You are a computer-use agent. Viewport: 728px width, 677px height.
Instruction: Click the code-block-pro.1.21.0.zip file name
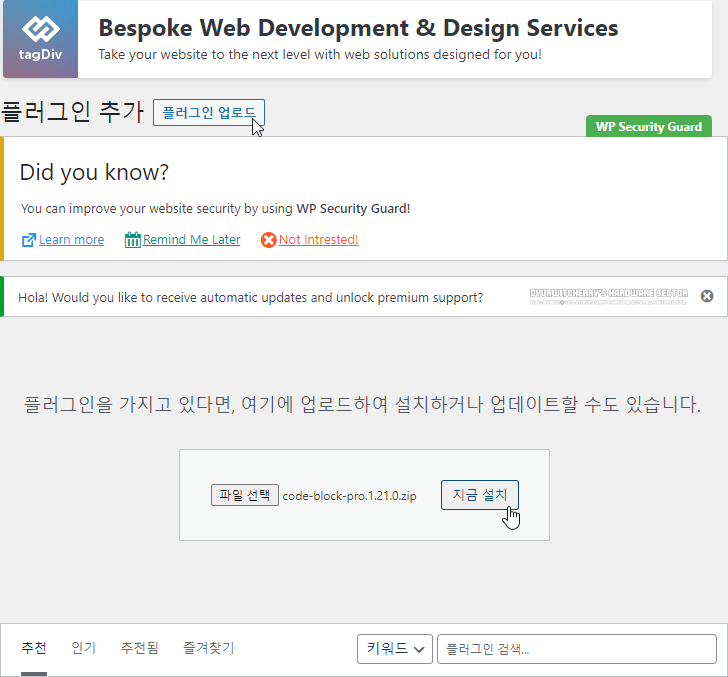click(x=349, y=496)
